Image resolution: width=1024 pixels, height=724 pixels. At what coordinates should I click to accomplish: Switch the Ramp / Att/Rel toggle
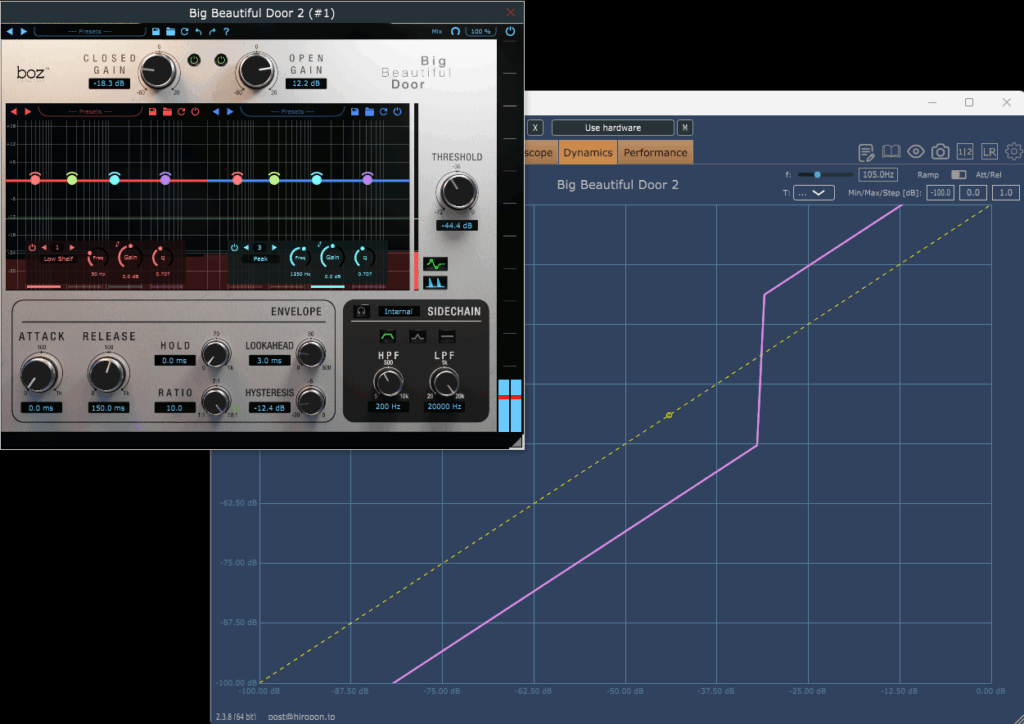tap(958, 175)
